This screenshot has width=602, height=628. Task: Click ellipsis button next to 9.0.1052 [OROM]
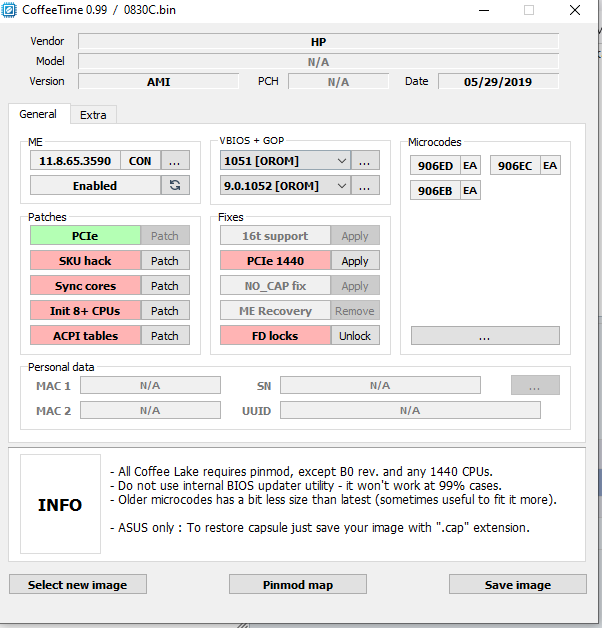[x=365, y=186]
